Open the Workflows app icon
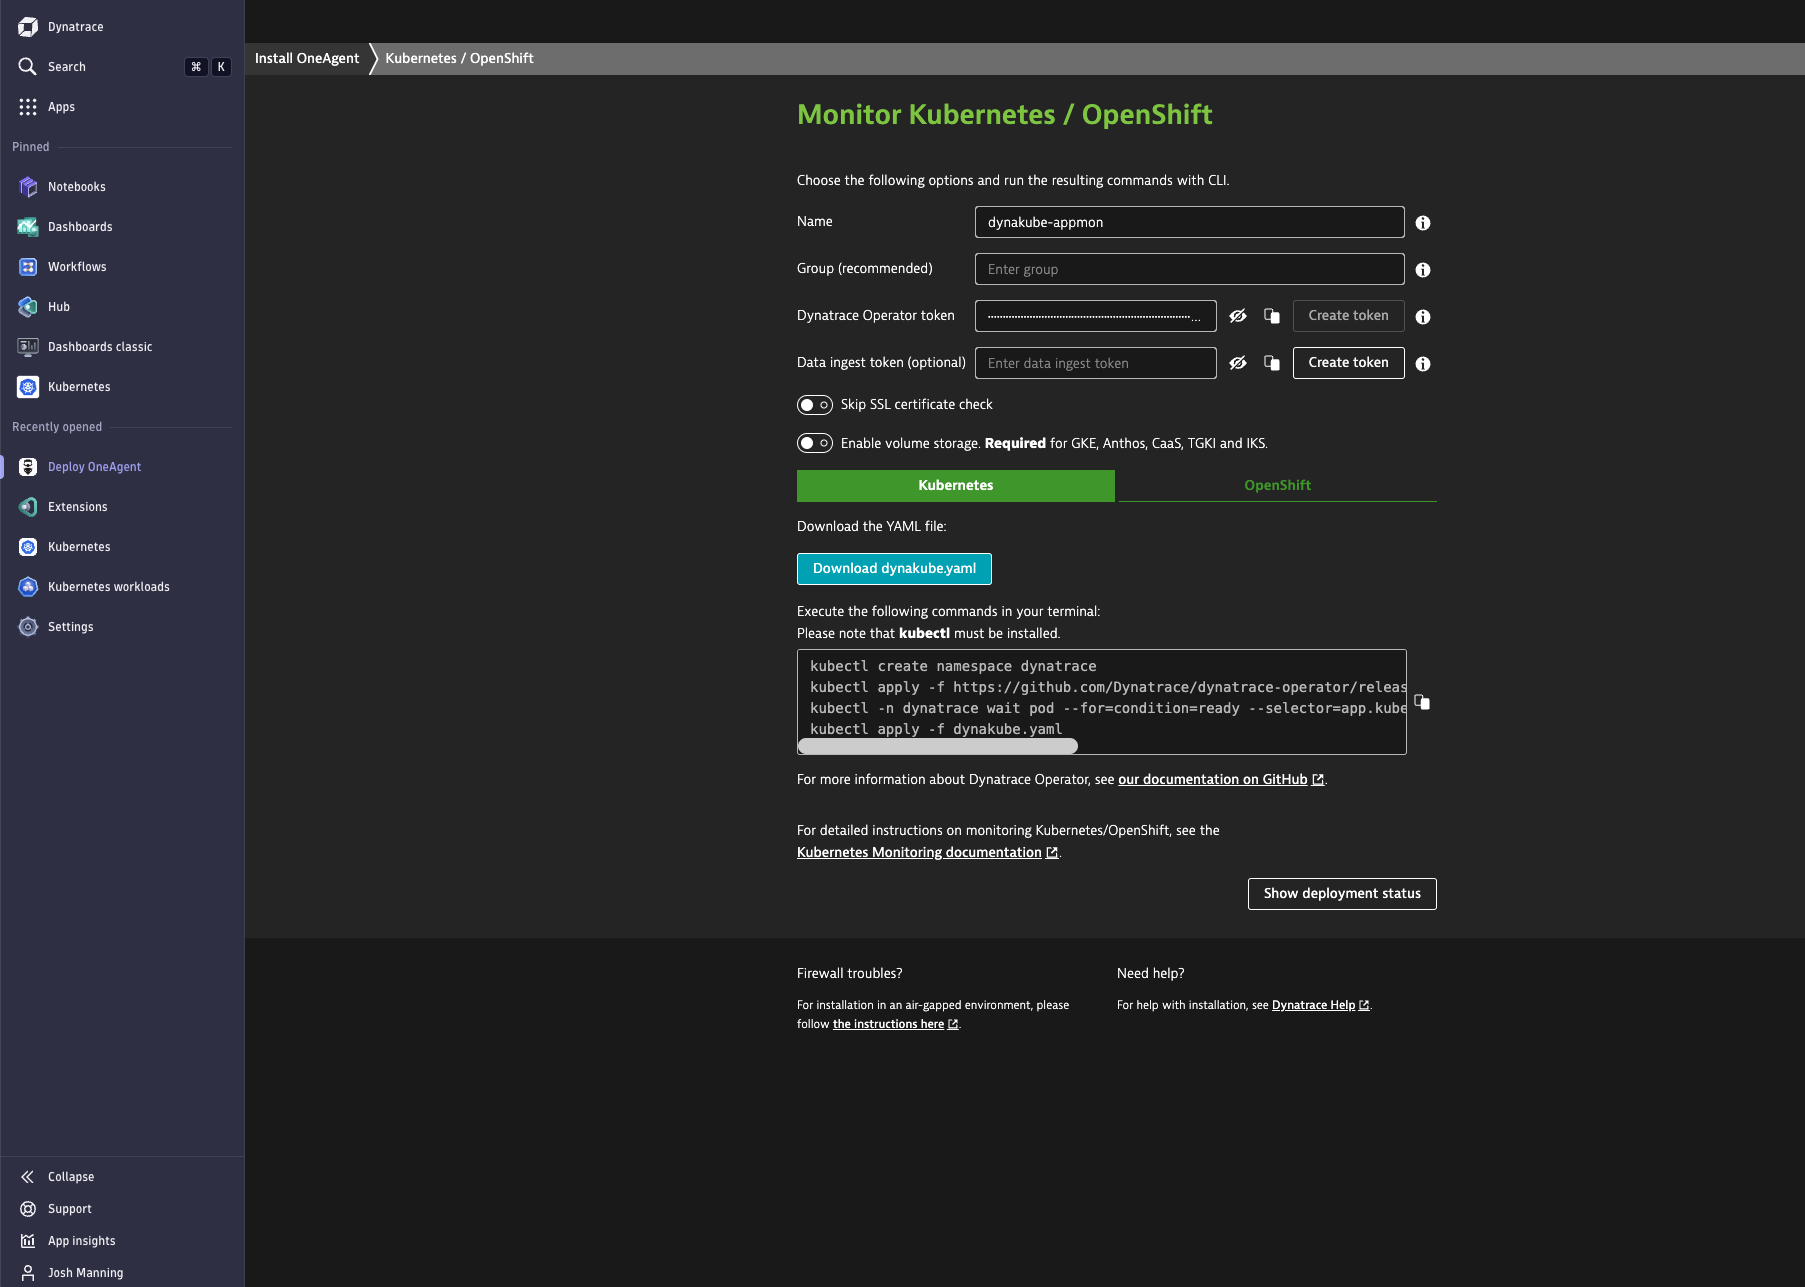This screenshot has width=1805, height=1287. tap(28, 267)
